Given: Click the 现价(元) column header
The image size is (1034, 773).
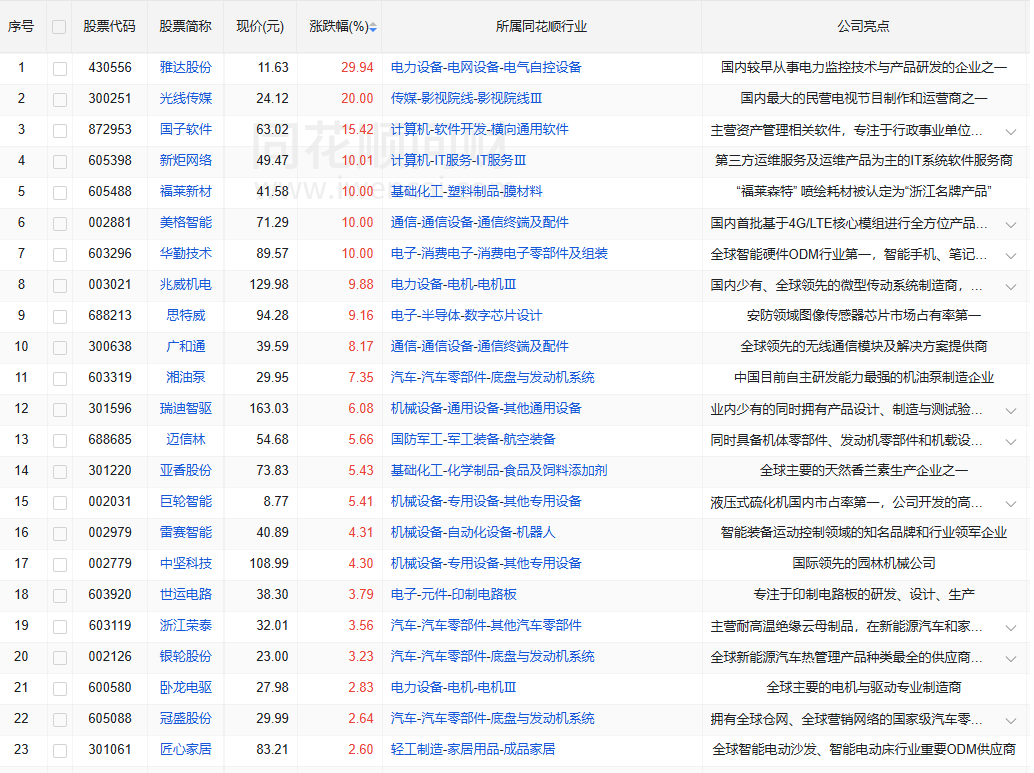Looking at the screenshot, I should tap(260, 26).
